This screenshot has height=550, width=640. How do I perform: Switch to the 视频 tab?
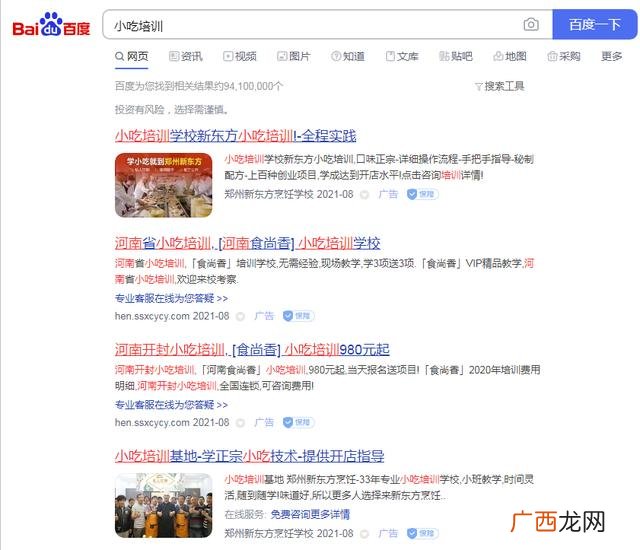[240, 56]
